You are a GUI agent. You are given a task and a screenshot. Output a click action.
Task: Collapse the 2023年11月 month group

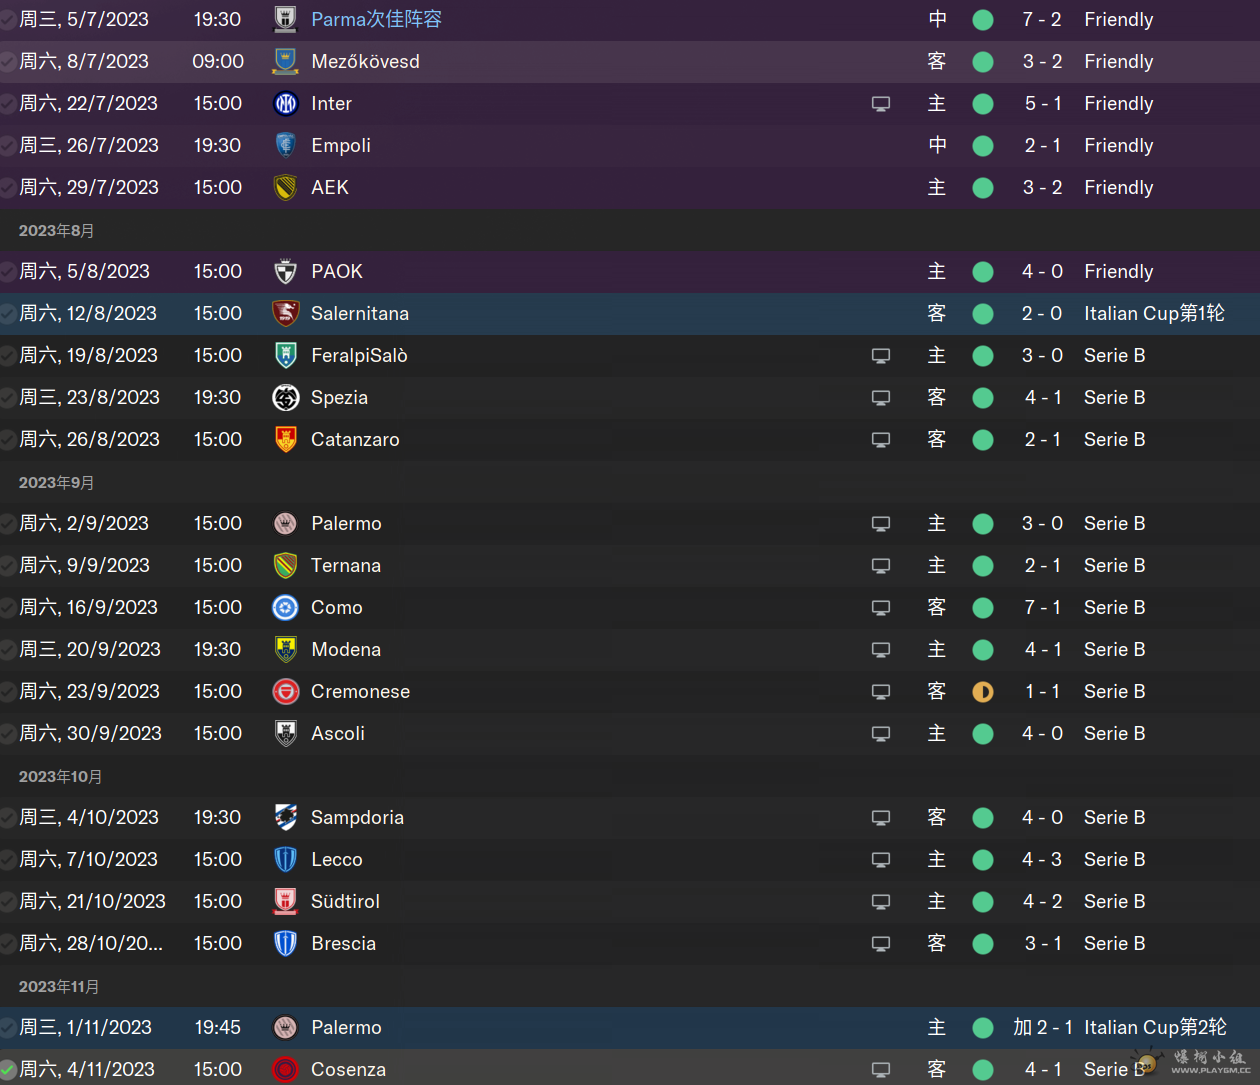point(59,987)
